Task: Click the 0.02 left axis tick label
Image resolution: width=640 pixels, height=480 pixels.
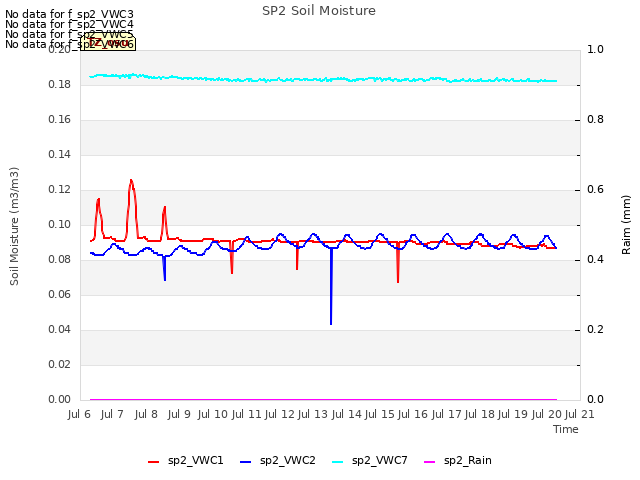Action: pyautogui.click(x=59, y=364)
